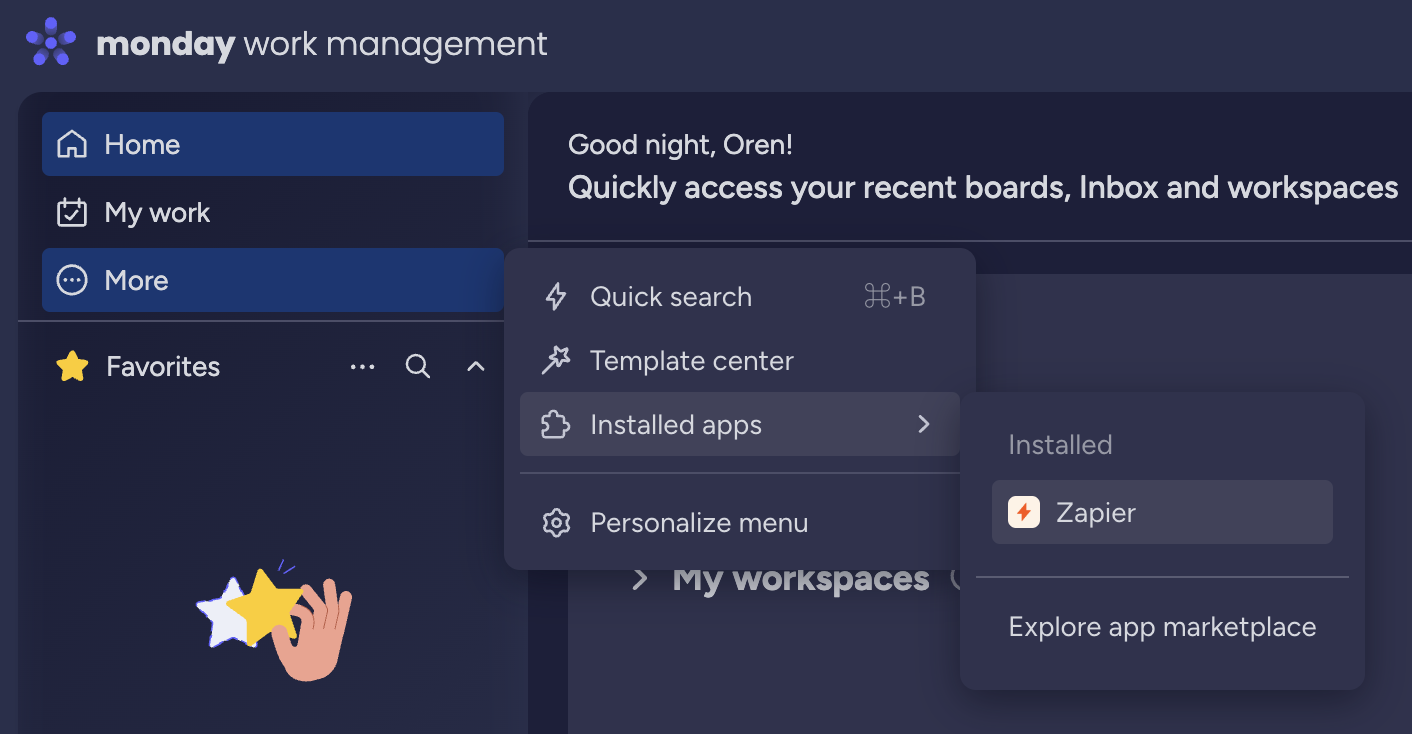The image size is (1412, 734).
Task: Click the monday logo icon
Action: pos(50,42)
